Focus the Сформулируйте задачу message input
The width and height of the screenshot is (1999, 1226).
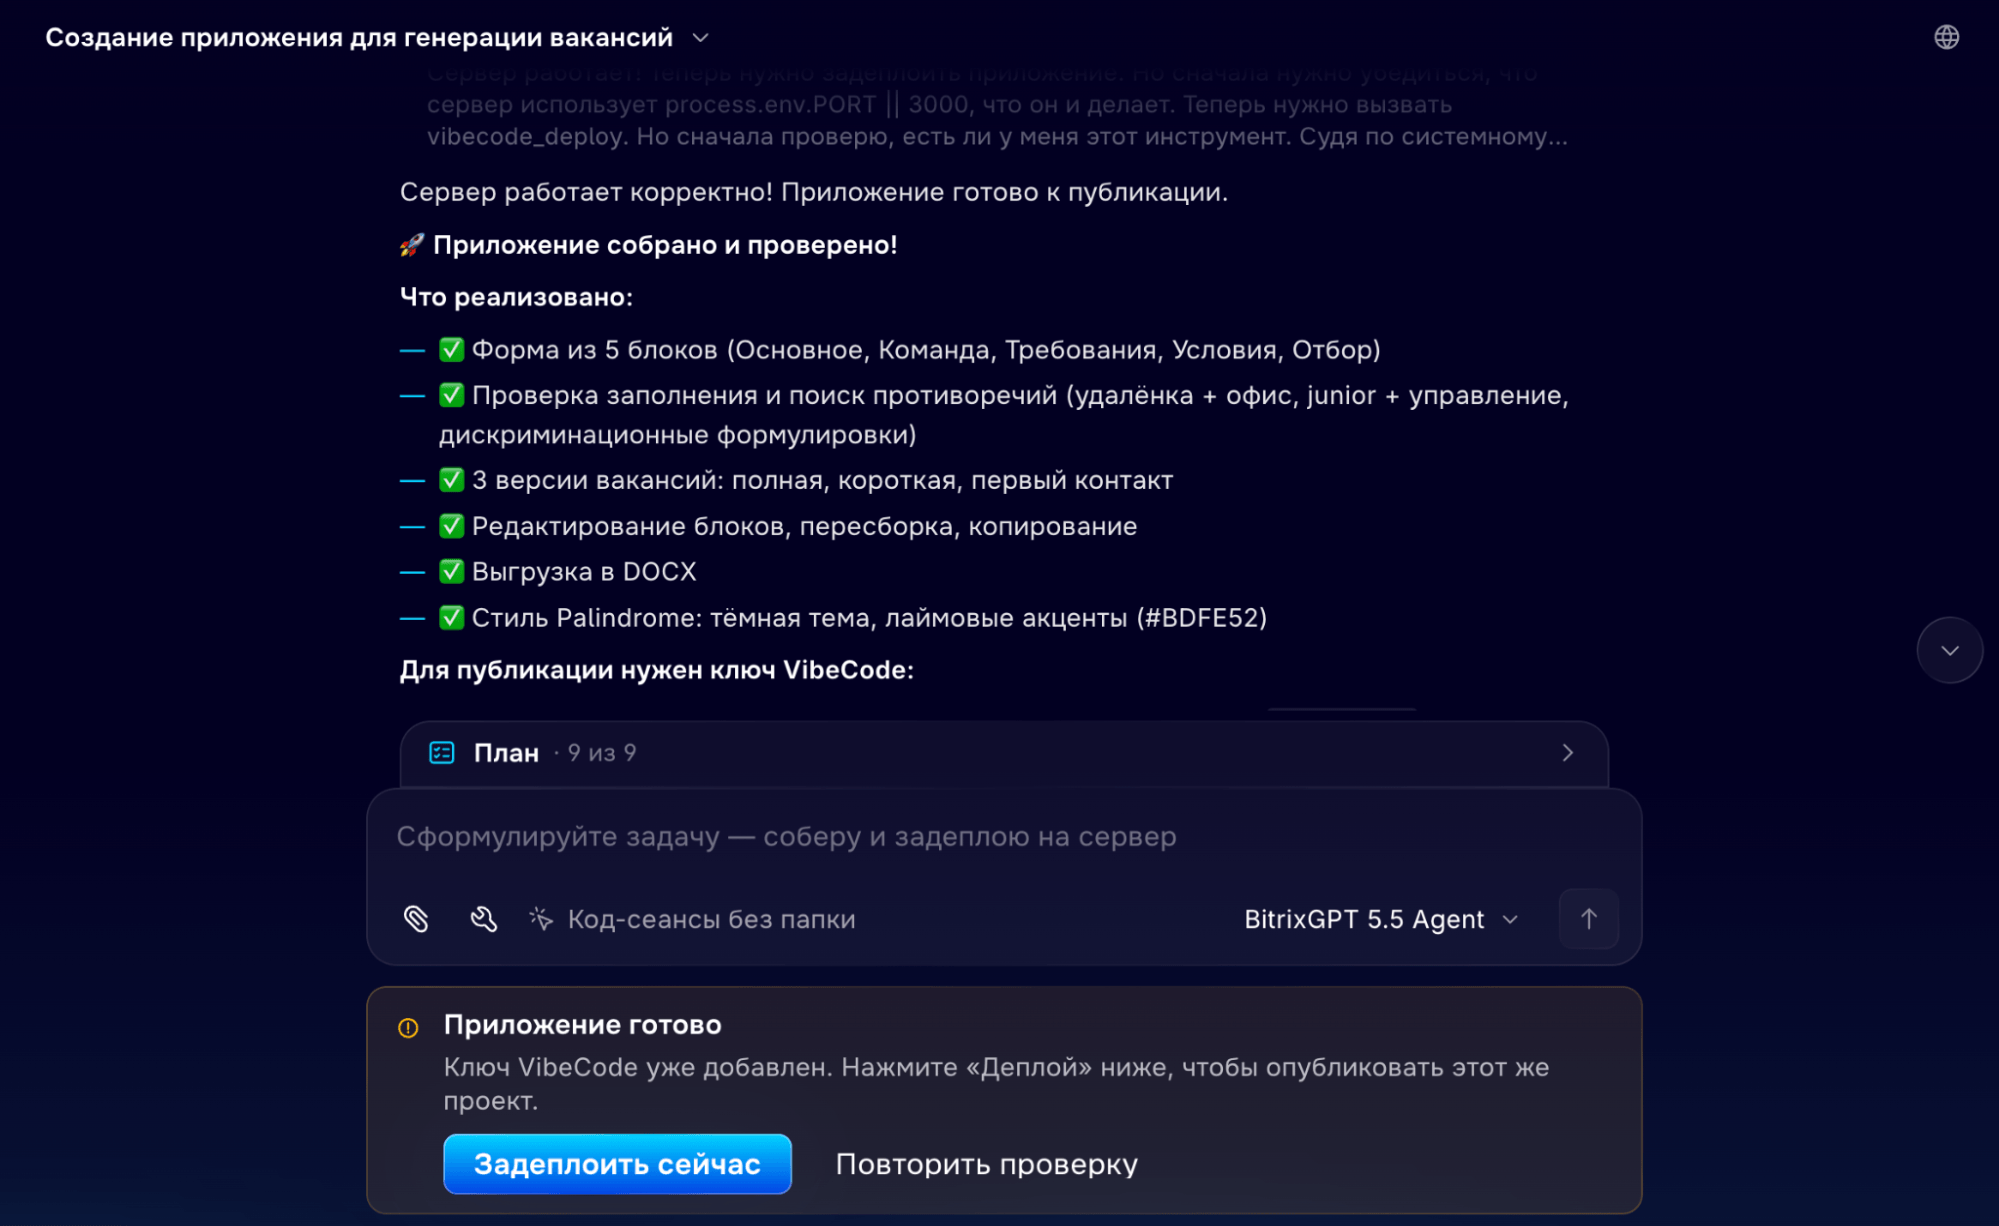pos(1003,836)
